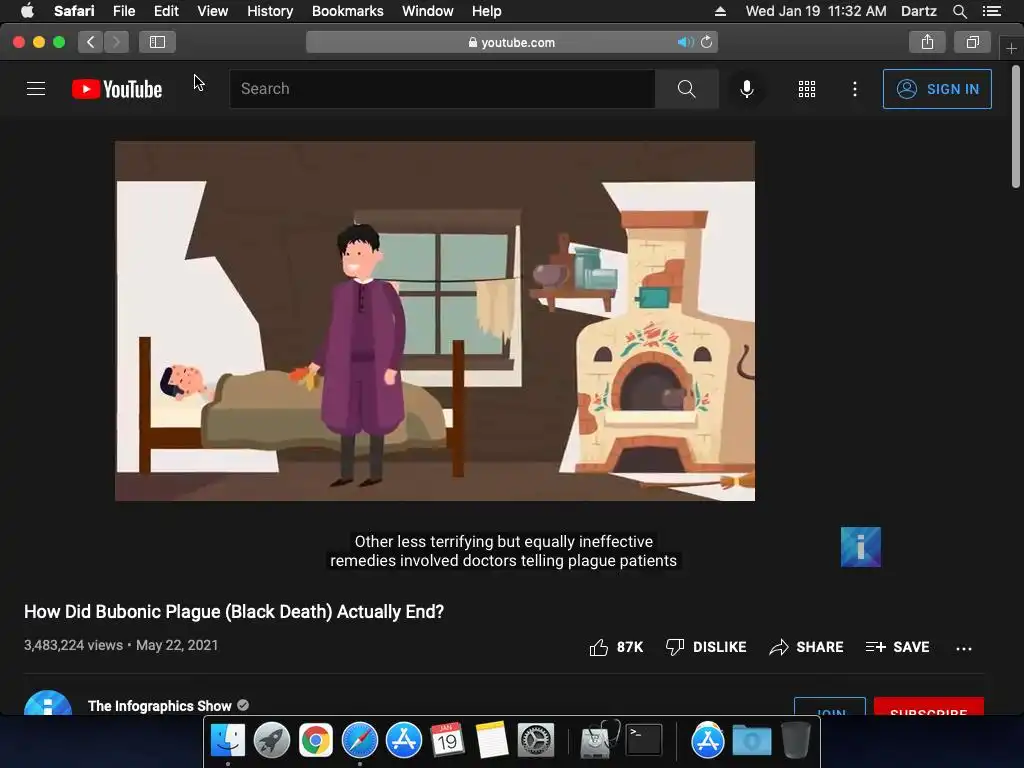1024x768 pixels.
Task: Open Calendar from the Dock
Action: [447, 741]
